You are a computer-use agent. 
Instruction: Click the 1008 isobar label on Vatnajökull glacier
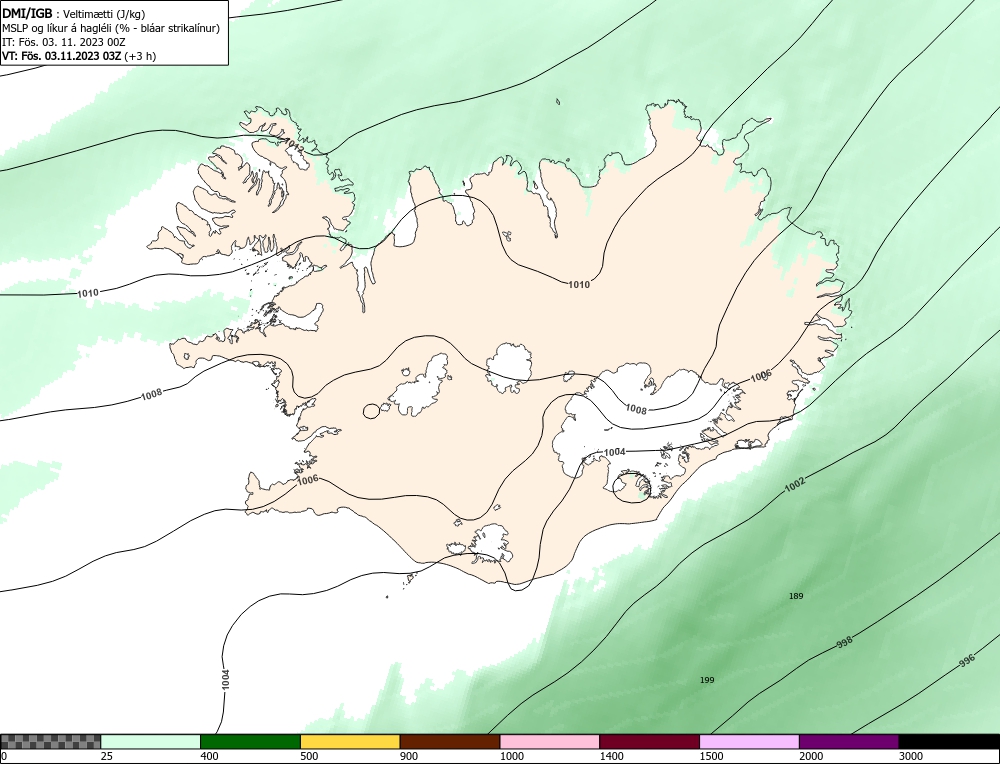click(636, 409)
